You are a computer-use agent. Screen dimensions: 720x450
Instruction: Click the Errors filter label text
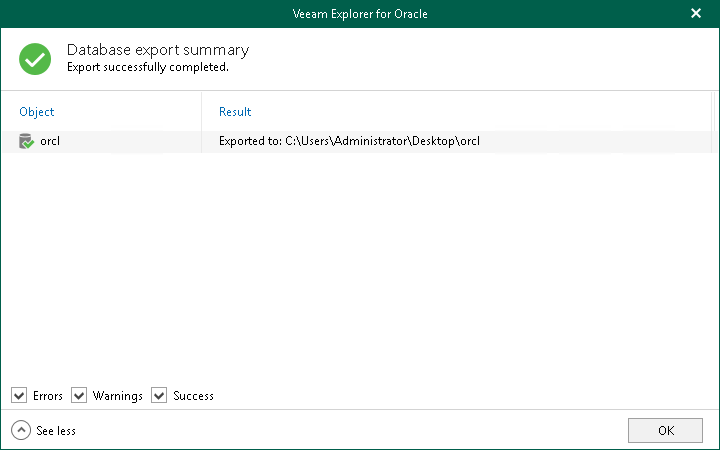coord(48,396)
